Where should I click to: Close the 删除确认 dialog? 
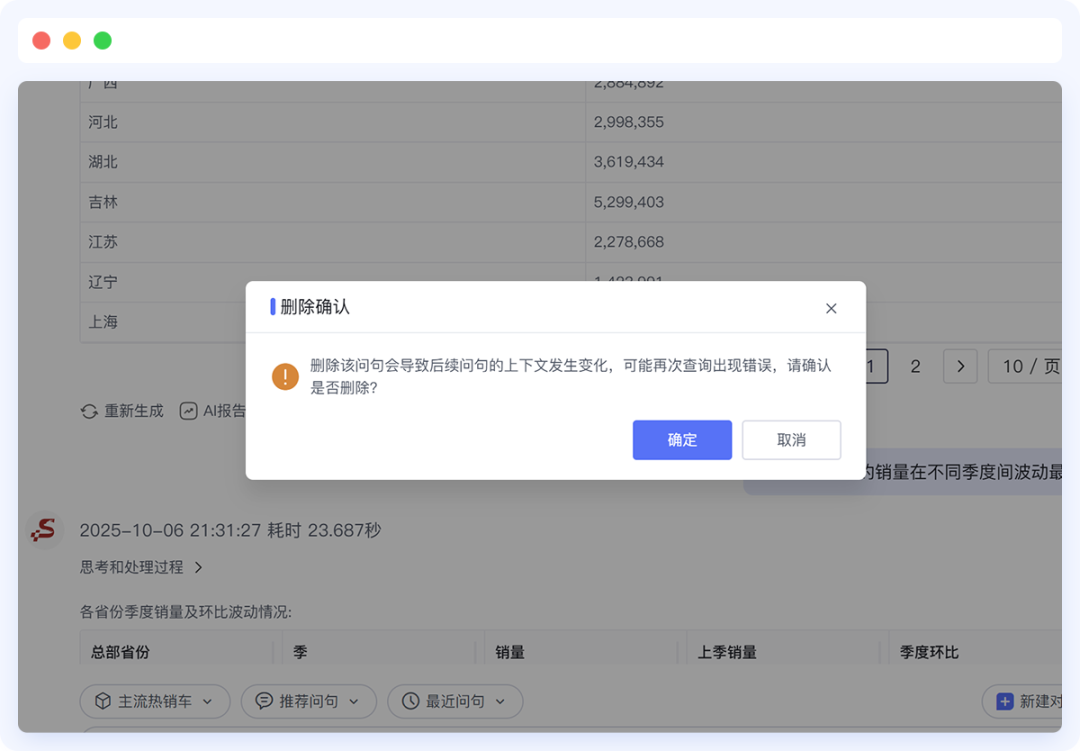coord(831,309)
